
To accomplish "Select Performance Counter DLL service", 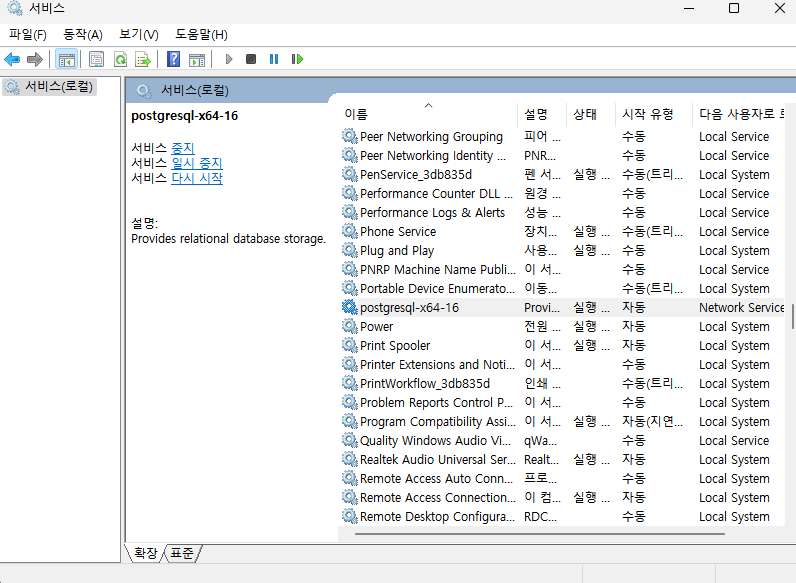I will coord(563,193).
